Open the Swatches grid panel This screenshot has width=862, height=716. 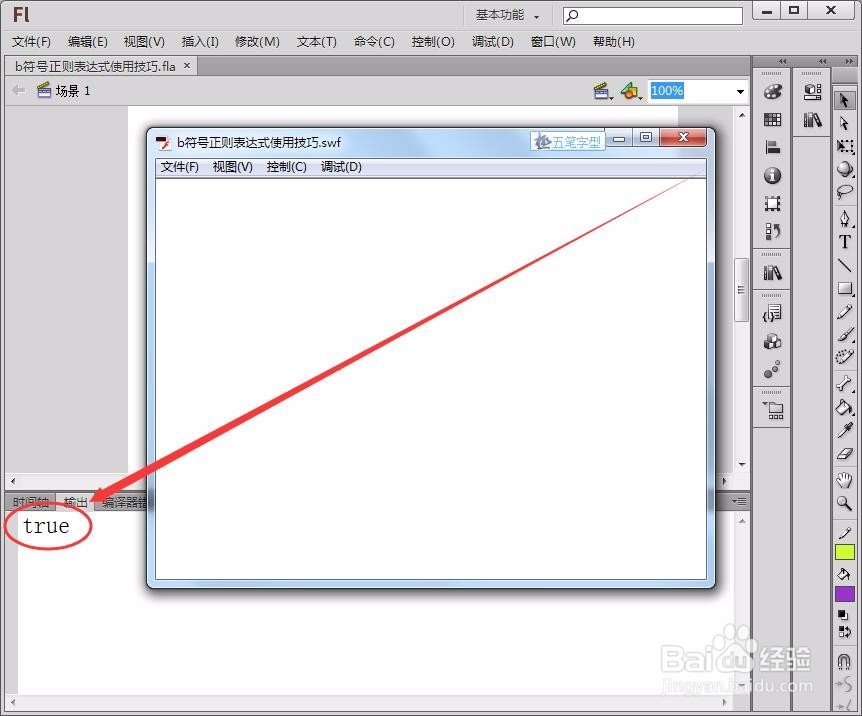click(x=772, y=119)
